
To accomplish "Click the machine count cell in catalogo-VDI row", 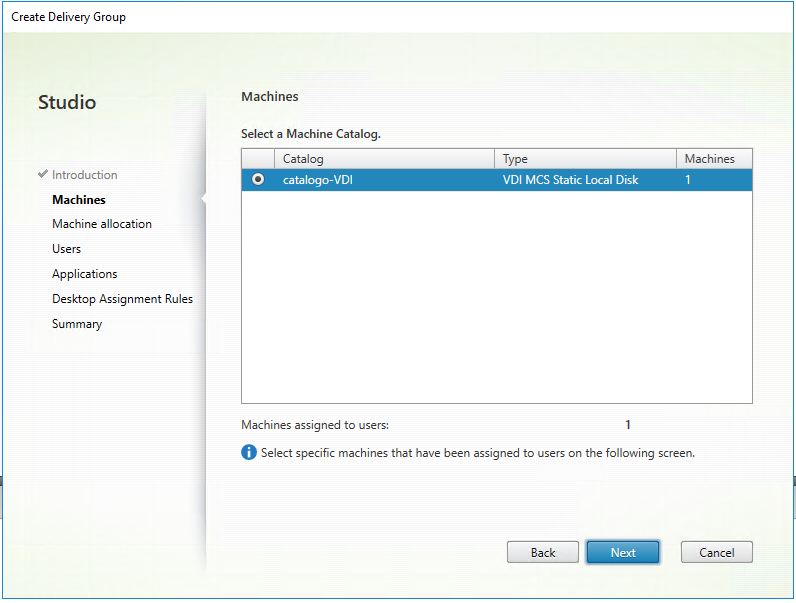I will [688, 180].
